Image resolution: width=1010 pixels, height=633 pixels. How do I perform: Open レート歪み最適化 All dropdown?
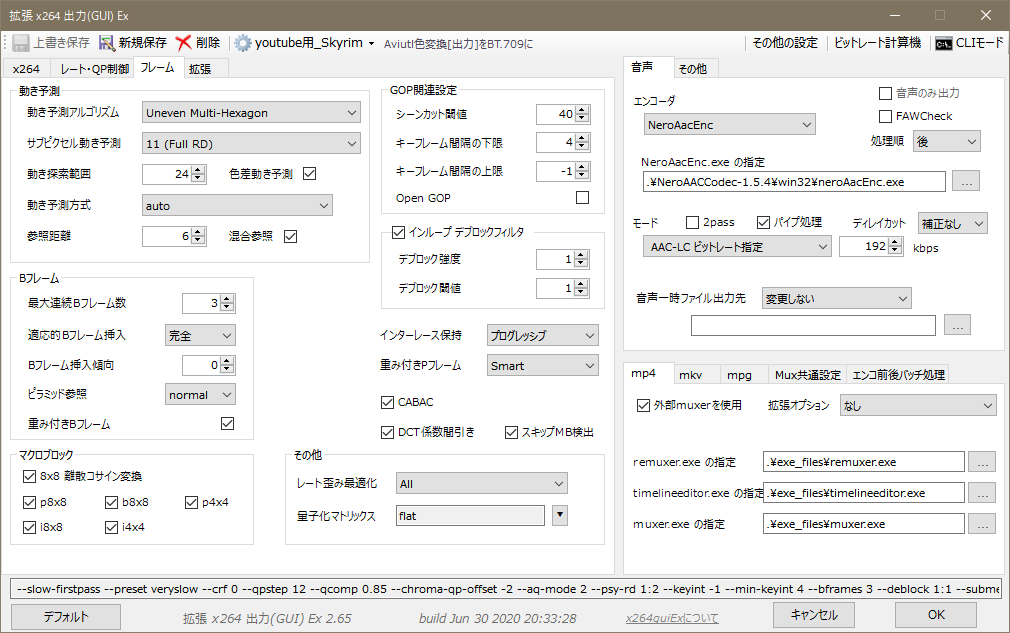[x=482, y=484]
